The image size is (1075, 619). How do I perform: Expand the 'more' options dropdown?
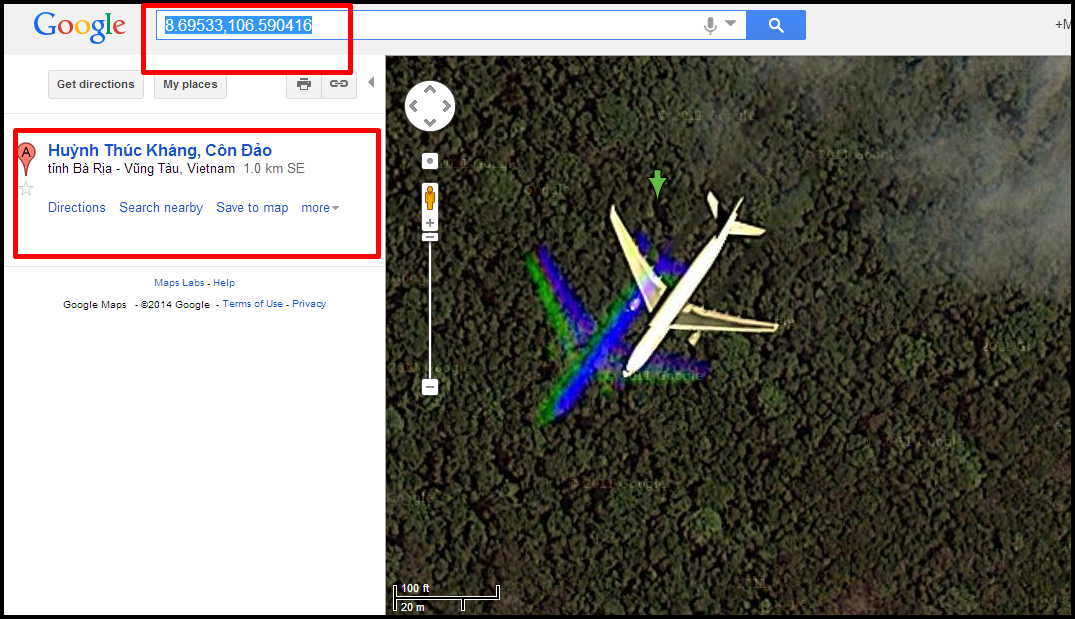tap(320, 208)
